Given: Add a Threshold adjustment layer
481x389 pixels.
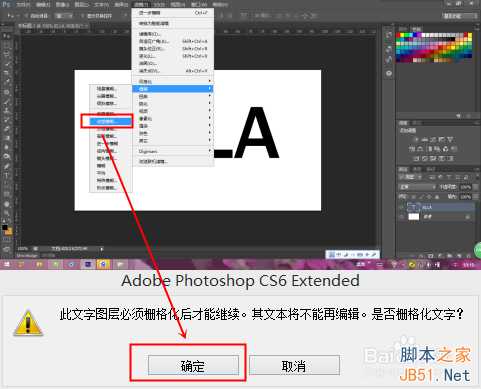Looking at the screenshot, I should (x=433, y=158).
